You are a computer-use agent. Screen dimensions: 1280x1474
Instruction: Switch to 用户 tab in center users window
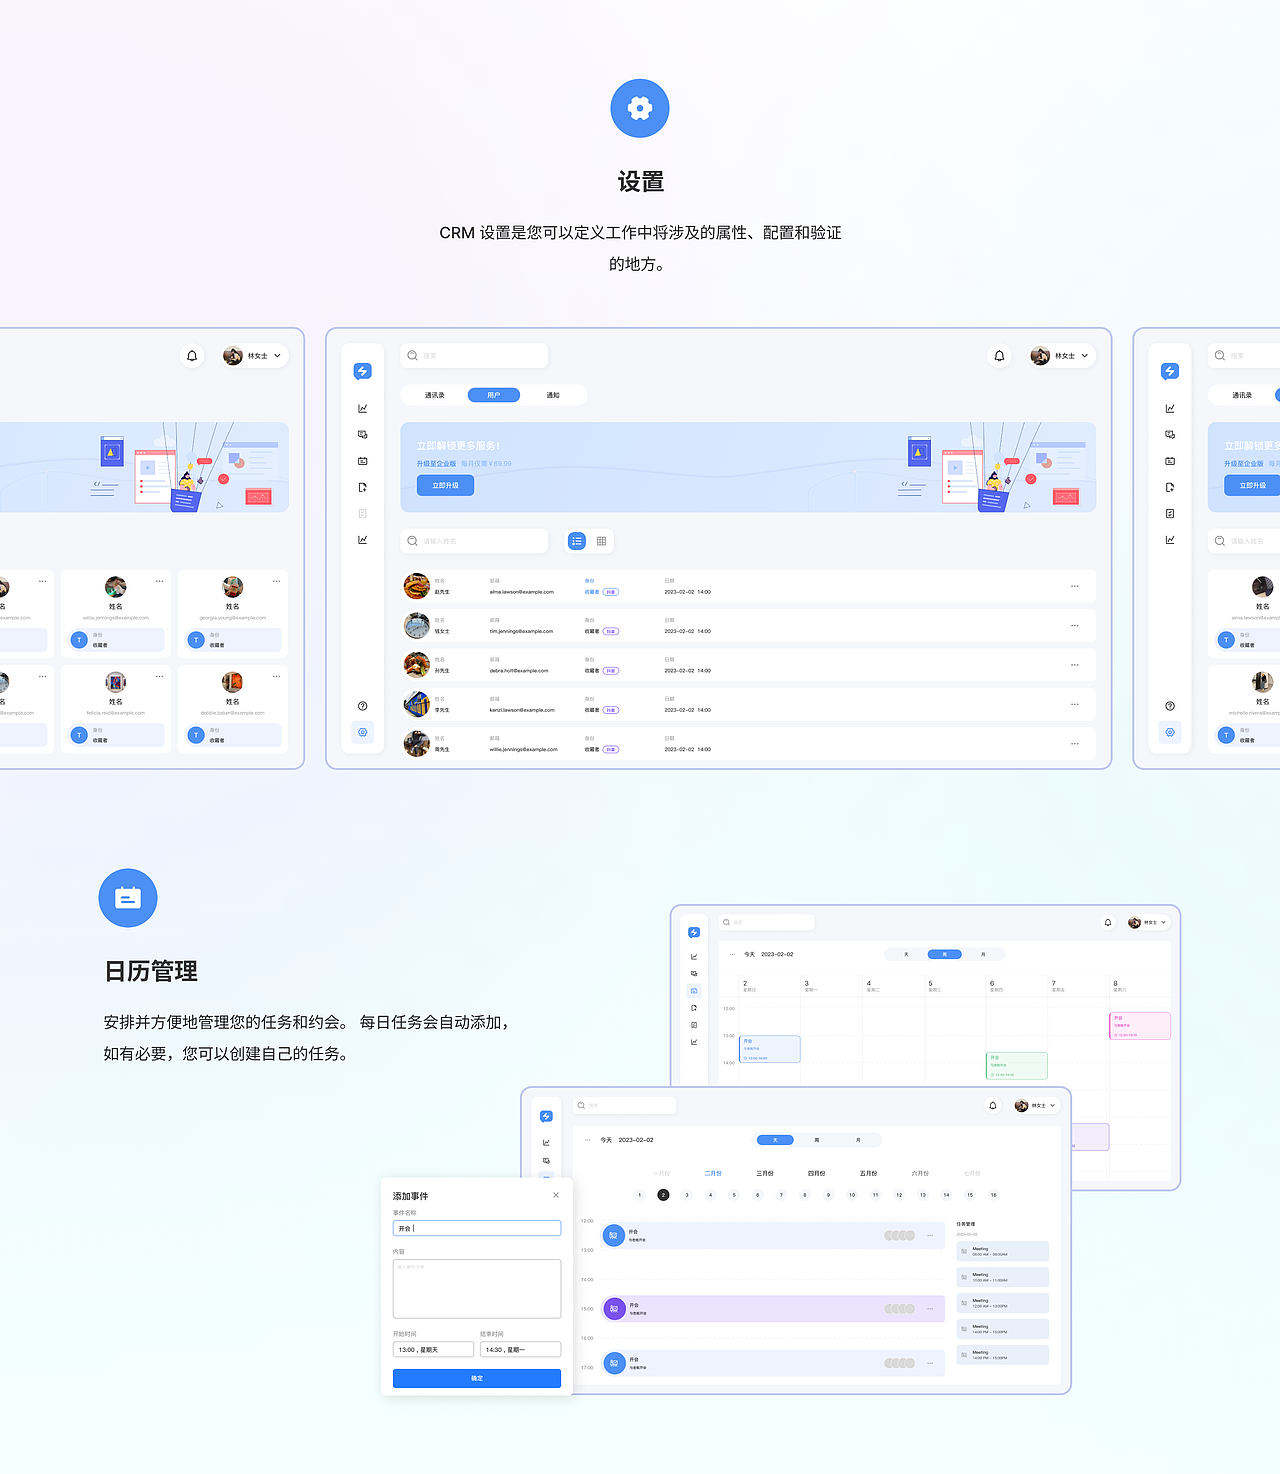point(494,395)
